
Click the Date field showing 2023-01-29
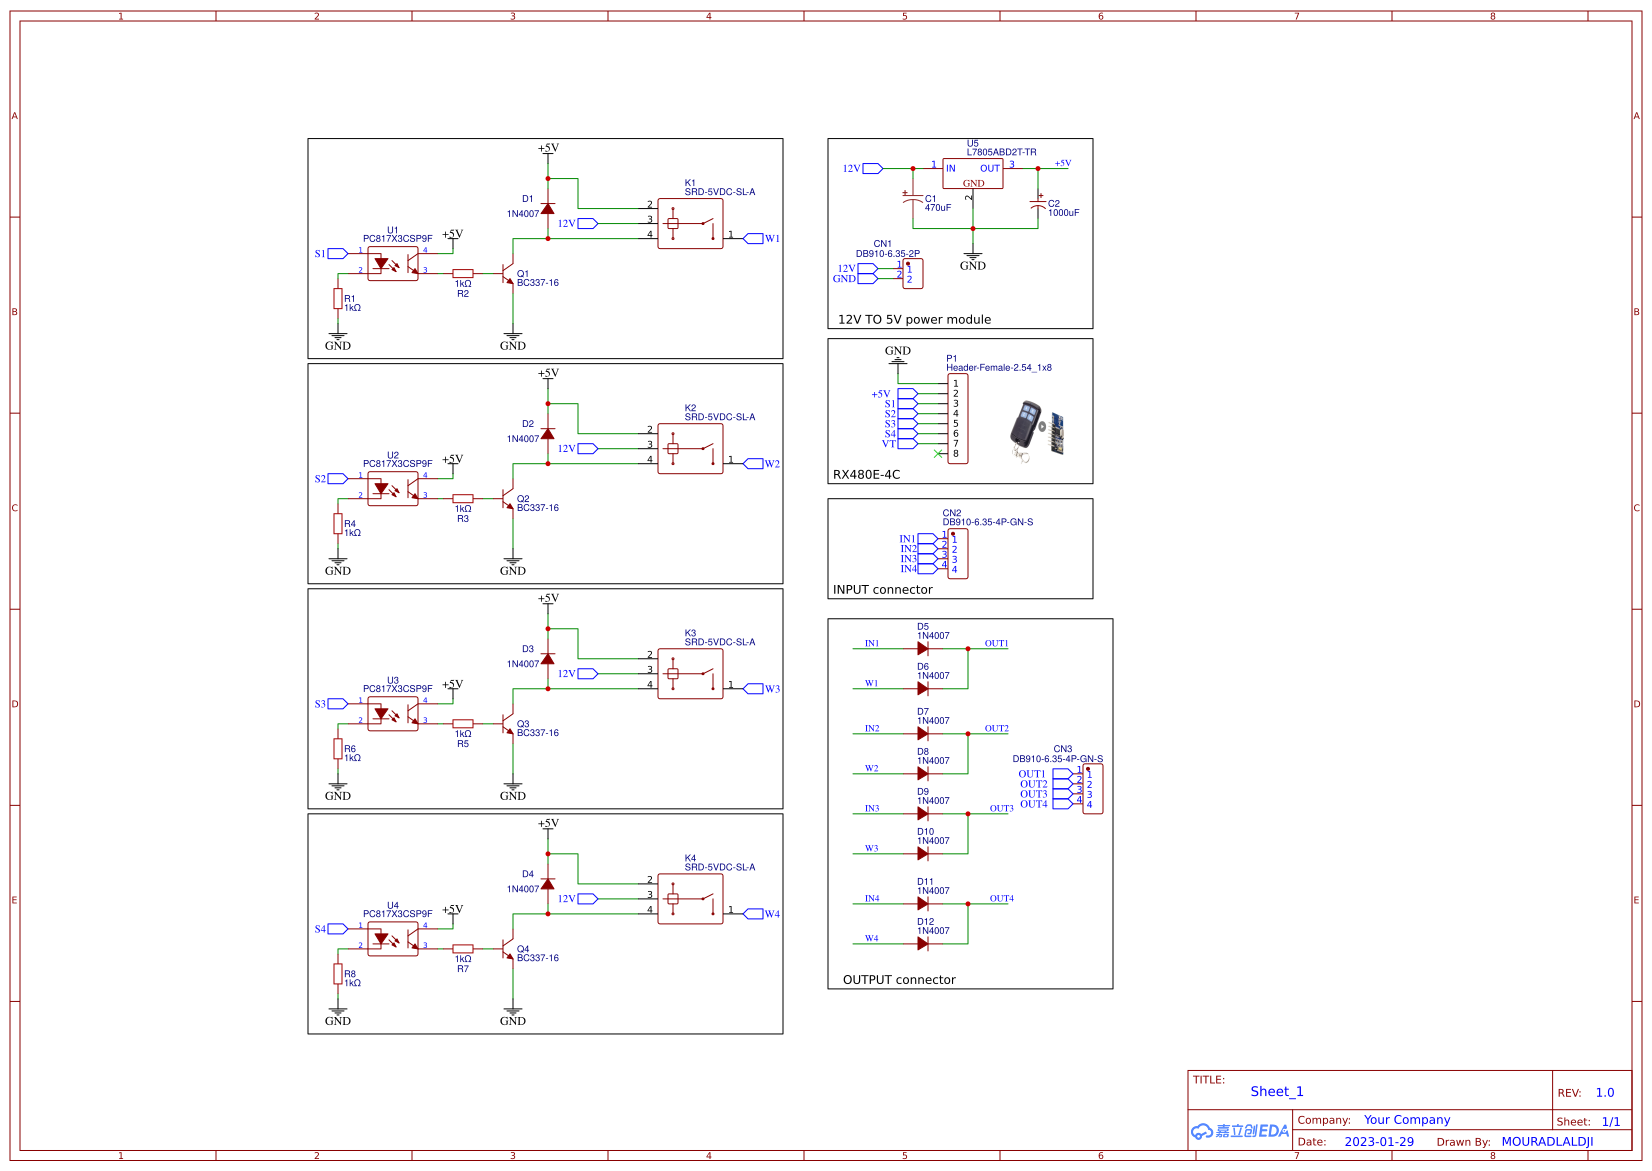(x=1380, y=1141)
